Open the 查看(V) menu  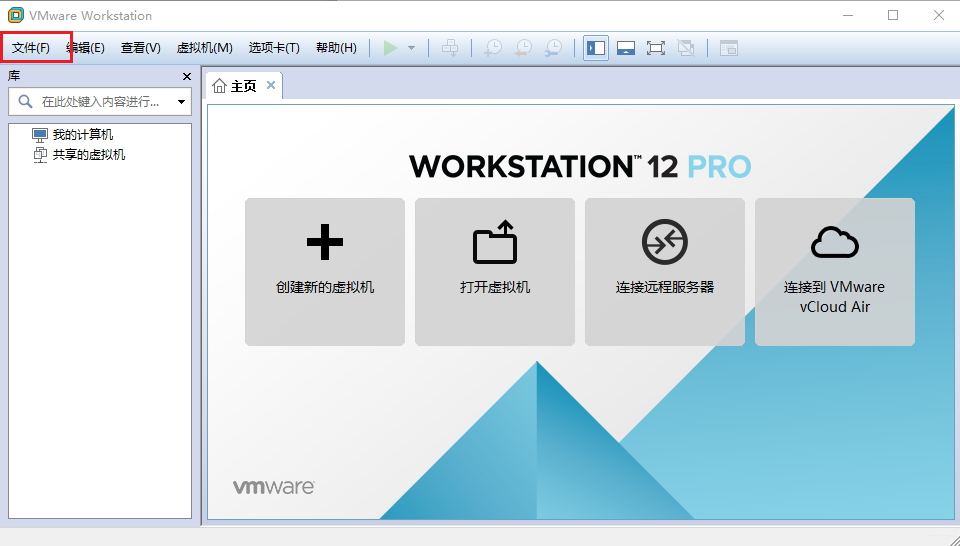141,48
